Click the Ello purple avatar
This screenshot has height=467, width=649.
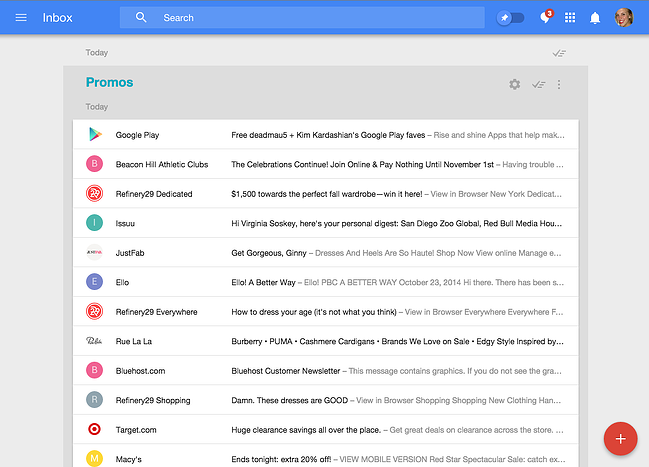[94, 282]
